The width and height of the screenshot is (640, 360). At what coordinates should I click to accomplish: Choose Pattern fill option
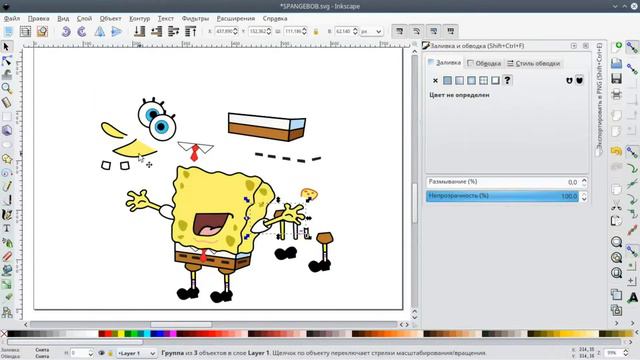point(483,80)
